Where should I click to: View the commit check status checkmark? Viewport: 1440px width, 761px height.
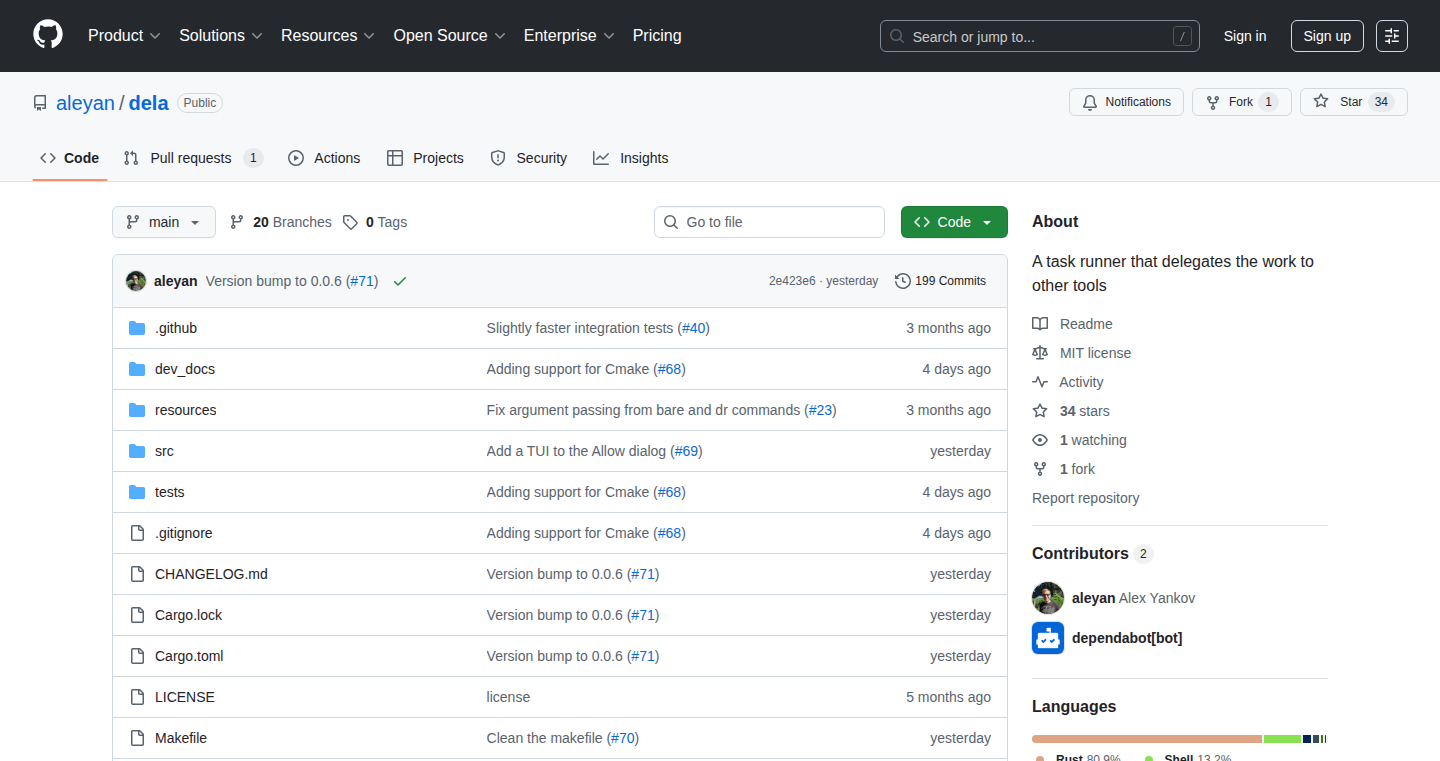click(x=400, y=281)
